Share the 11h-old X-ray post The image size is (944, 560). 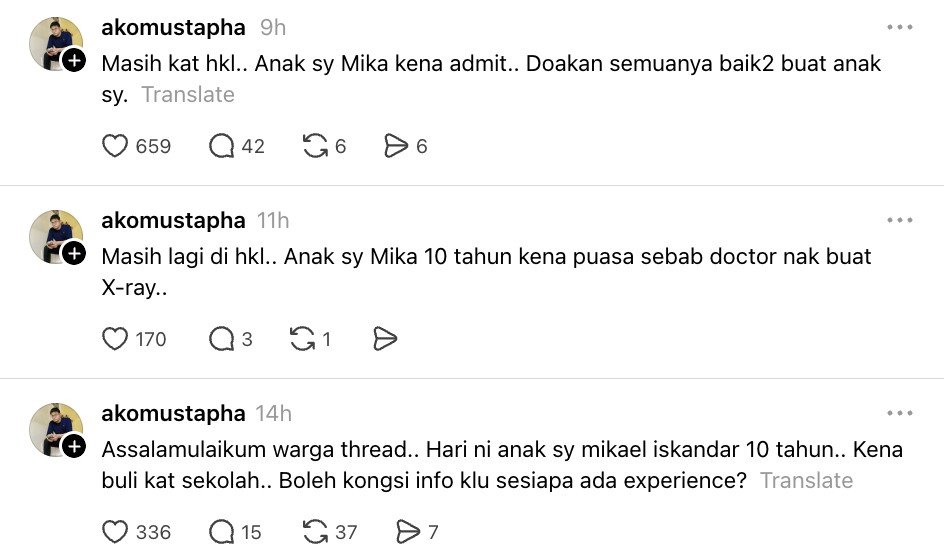point(385,340)
